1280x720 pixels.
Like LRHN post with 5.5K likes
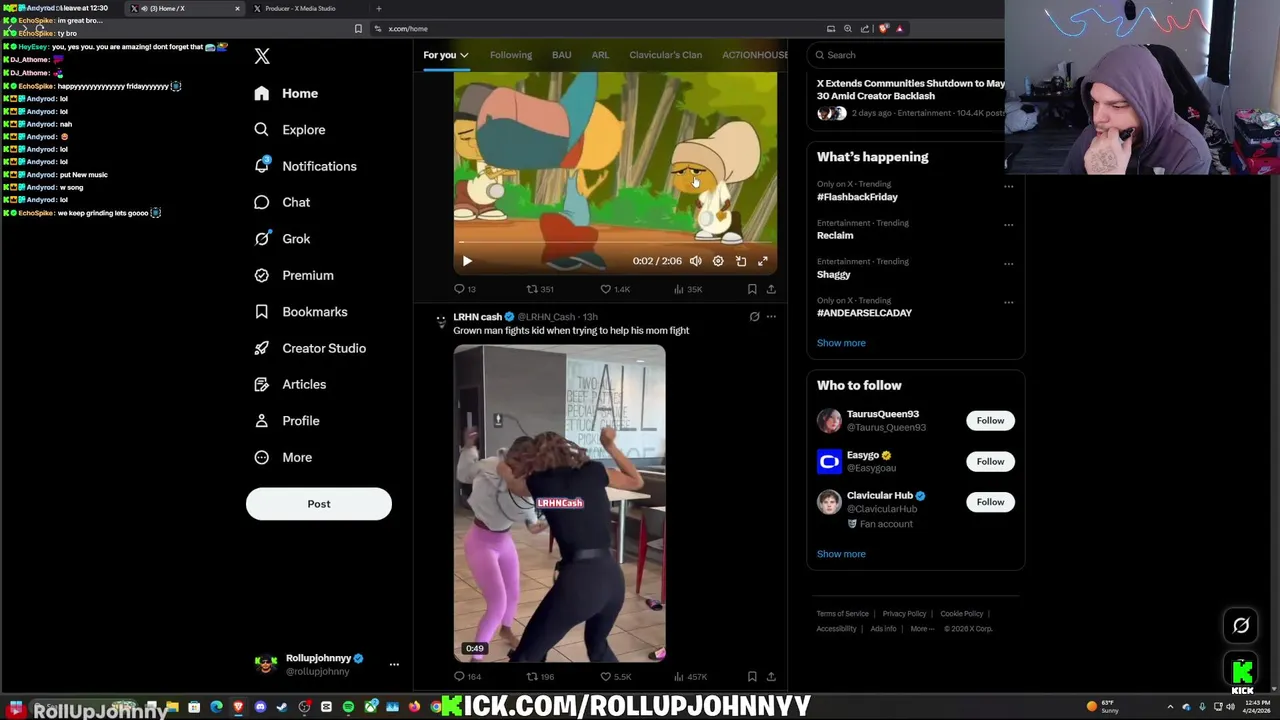coord(615,677)
